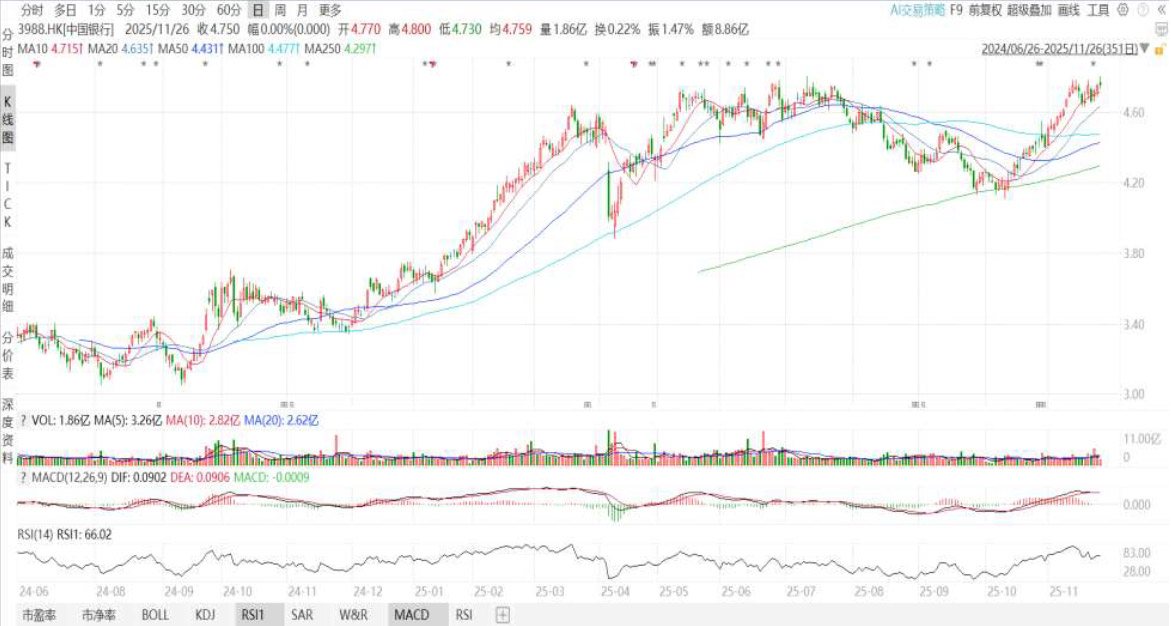
Task: Toggle the MACD indicator tab
Action: pyautogui.click(x=411, y=615)
